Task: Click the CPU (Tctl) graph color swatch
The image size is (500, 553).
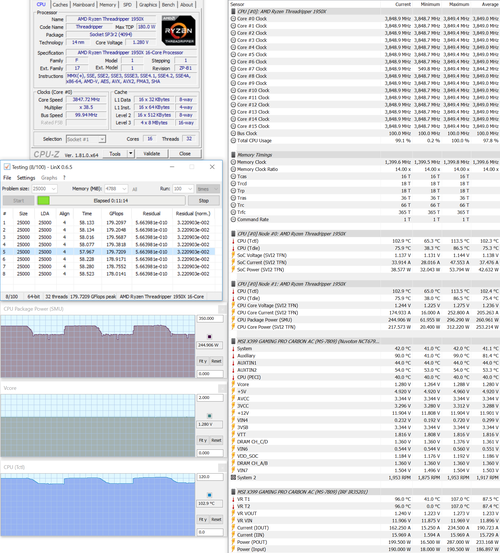Action: point(209,495)
